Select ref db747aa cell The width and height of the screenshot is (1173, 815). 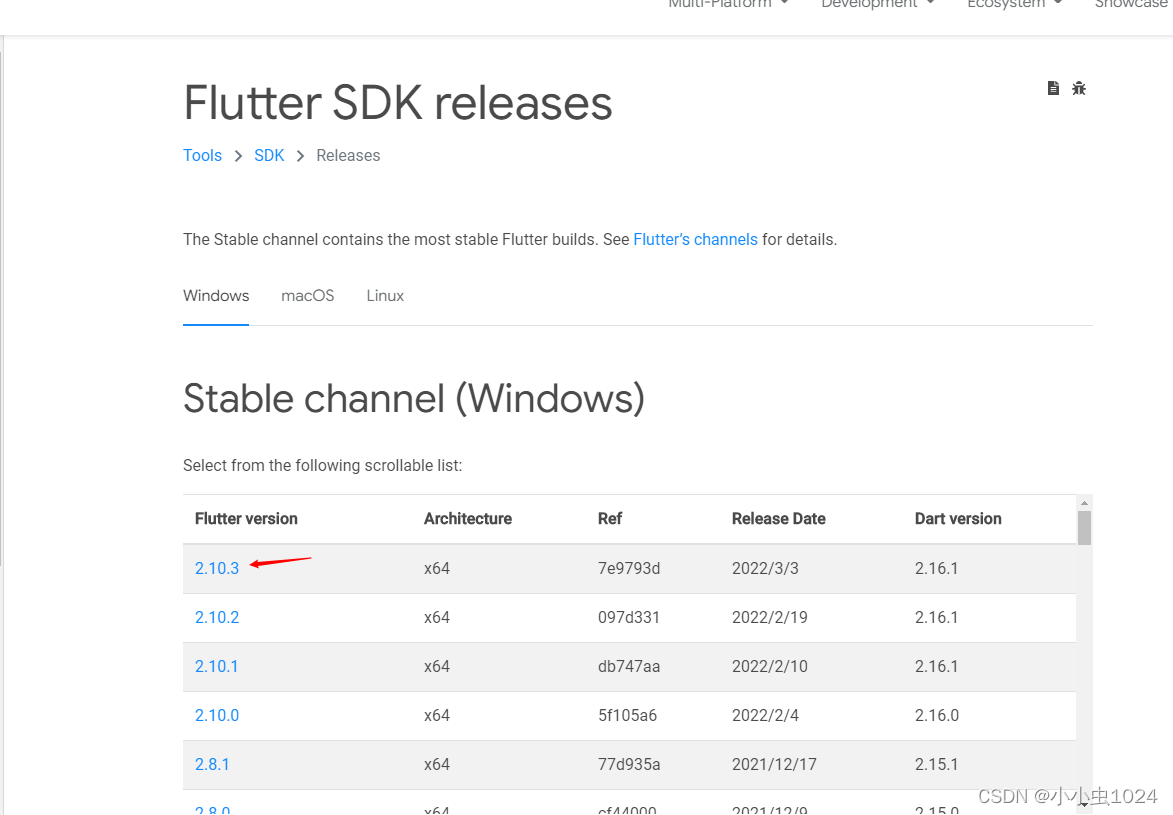point(629,666)
